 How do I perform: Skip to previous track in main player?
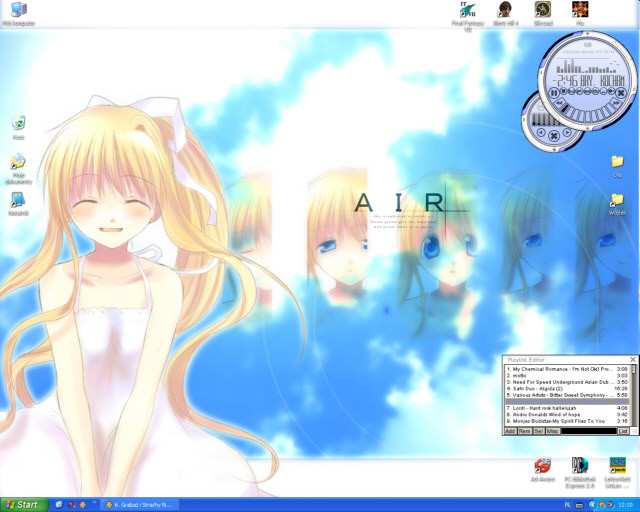[x=560, y=103]
